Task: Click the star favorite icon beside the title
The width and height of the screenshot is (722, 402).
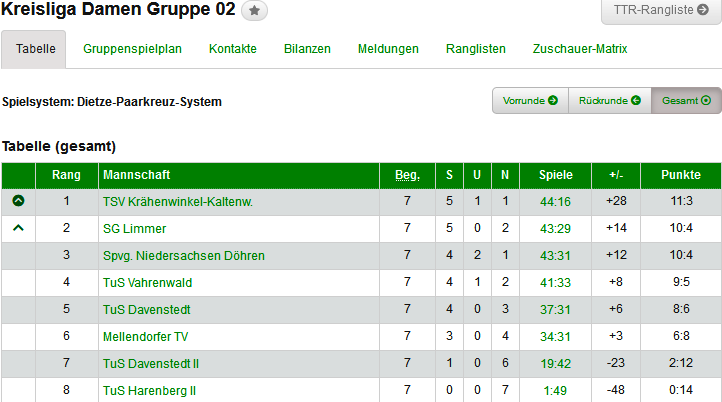Action: [255, 11]
